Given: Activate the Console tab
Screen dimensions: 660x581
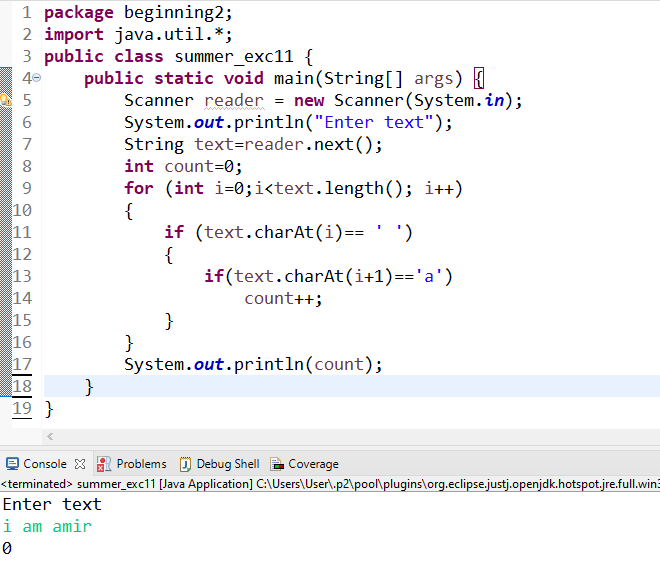Looking at the screenshot, I should point(44,464).
